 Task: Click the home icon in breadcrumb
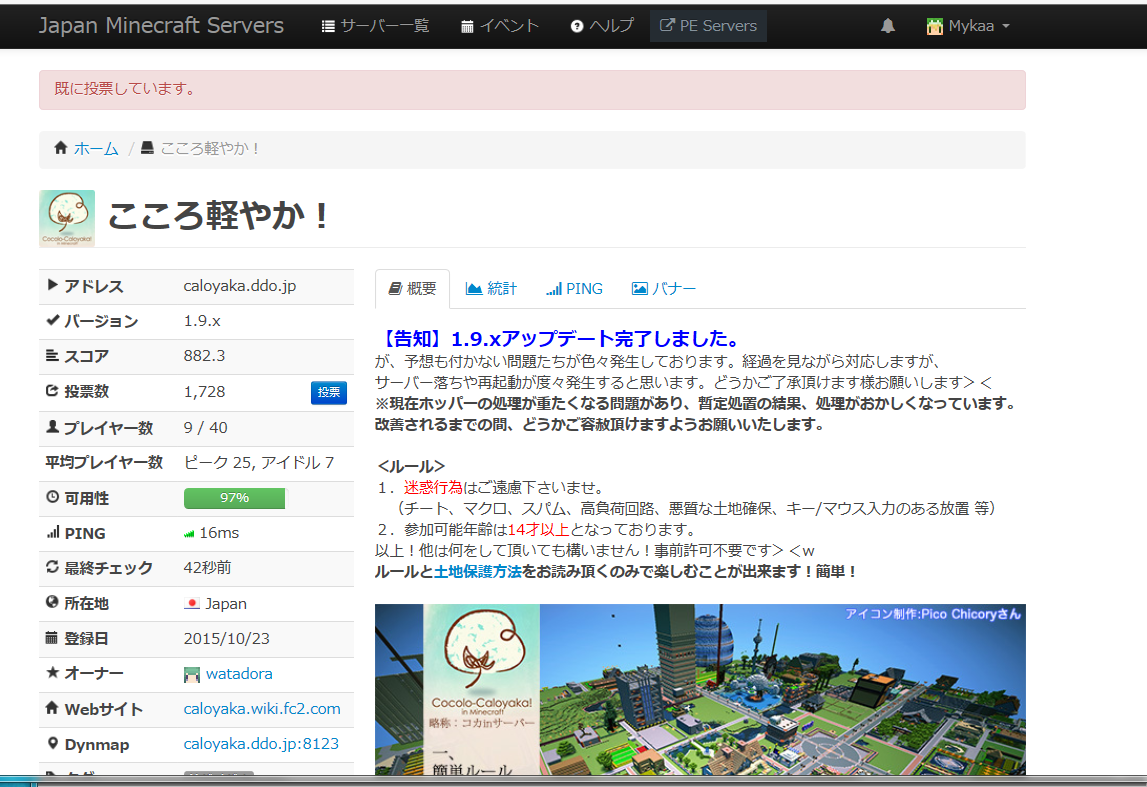point(61,148)
